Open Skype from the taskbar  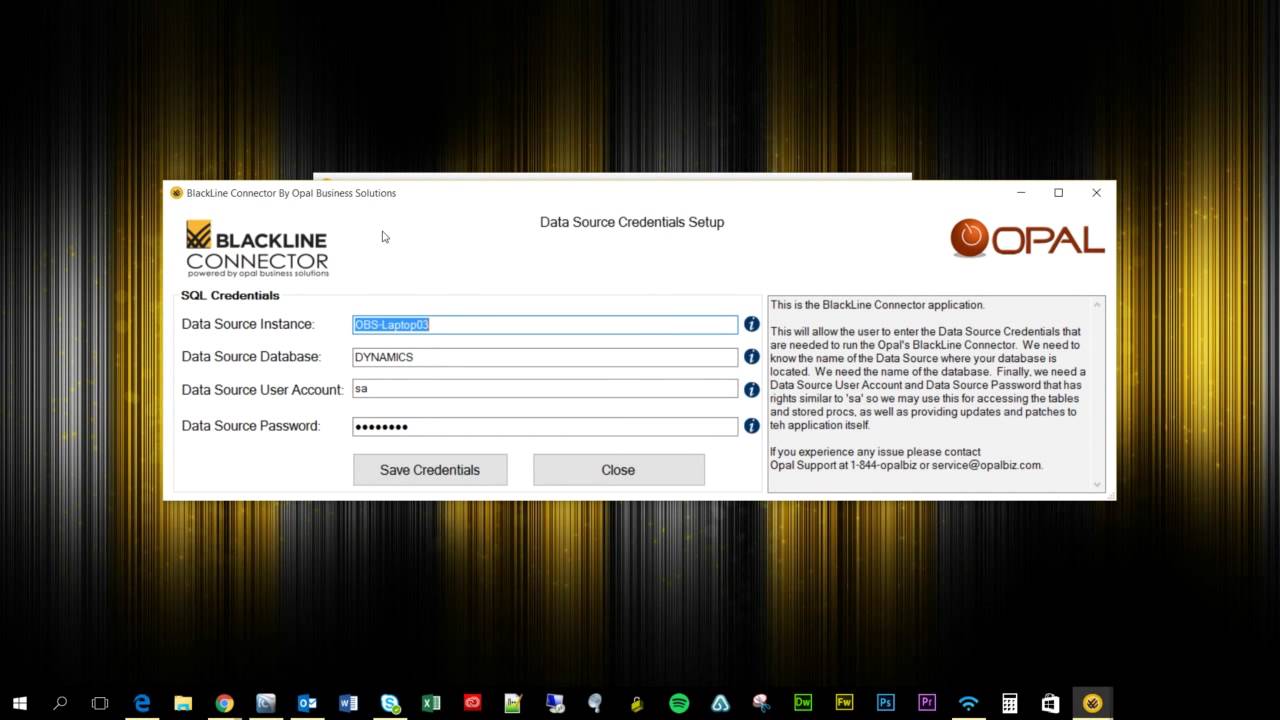[x=390, y=703]
